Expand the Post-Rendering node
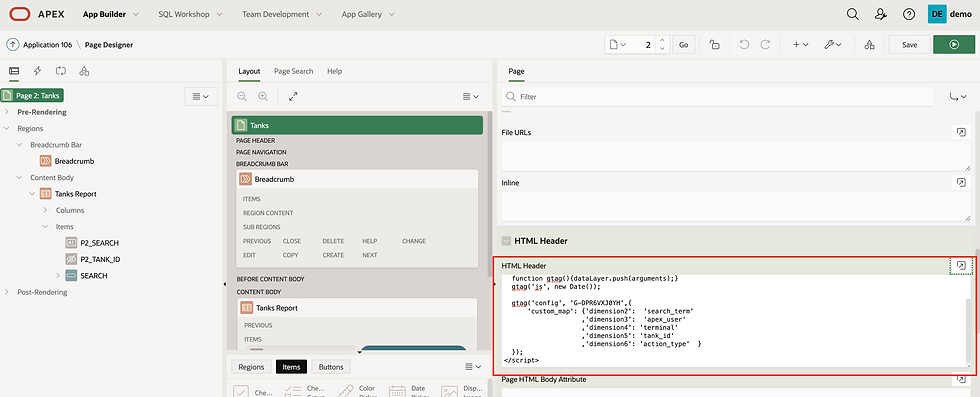 click(6, 292)
